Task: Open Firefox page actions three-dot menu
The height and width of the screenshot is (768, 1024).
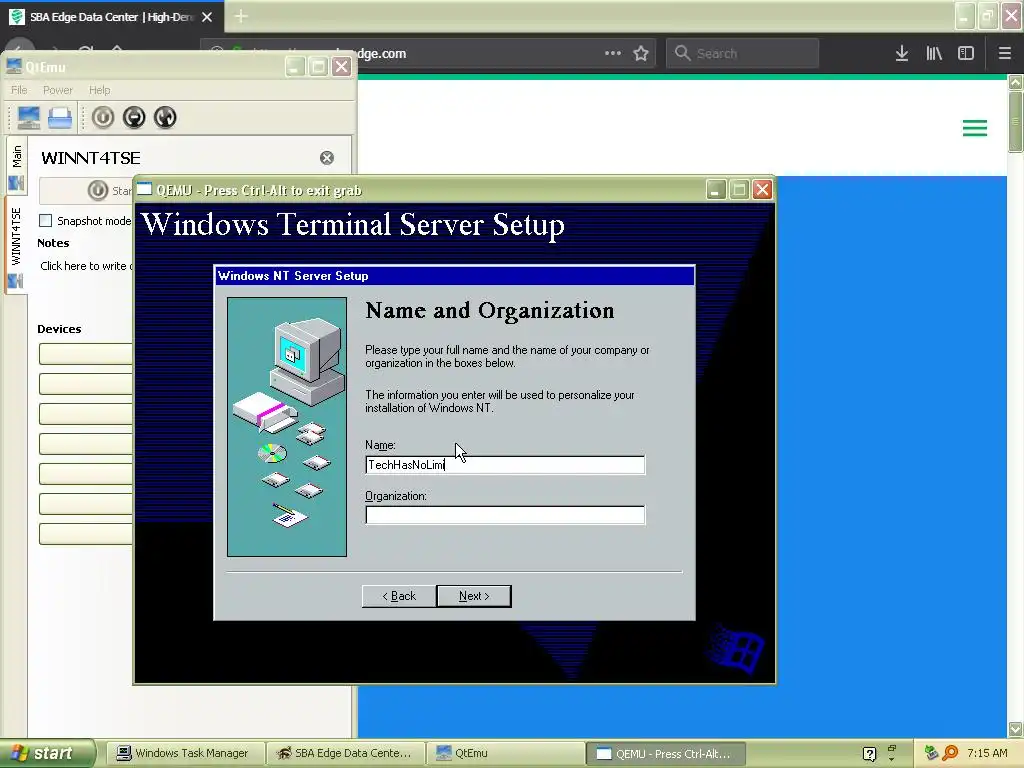Action: pyautogui.click(x=613, y=54)
